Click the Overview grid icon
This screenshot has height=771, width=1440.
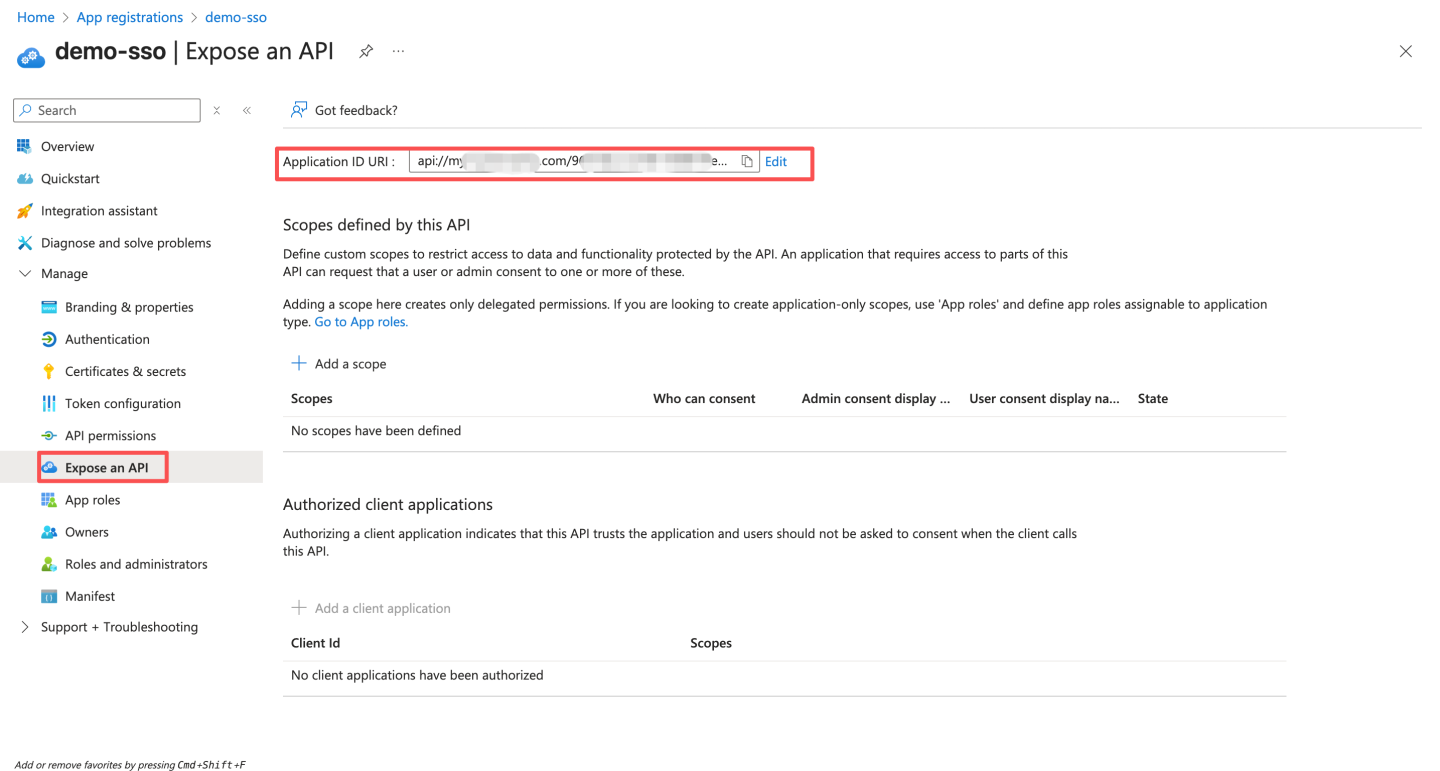pyautogui.click(x=25, y=146)
